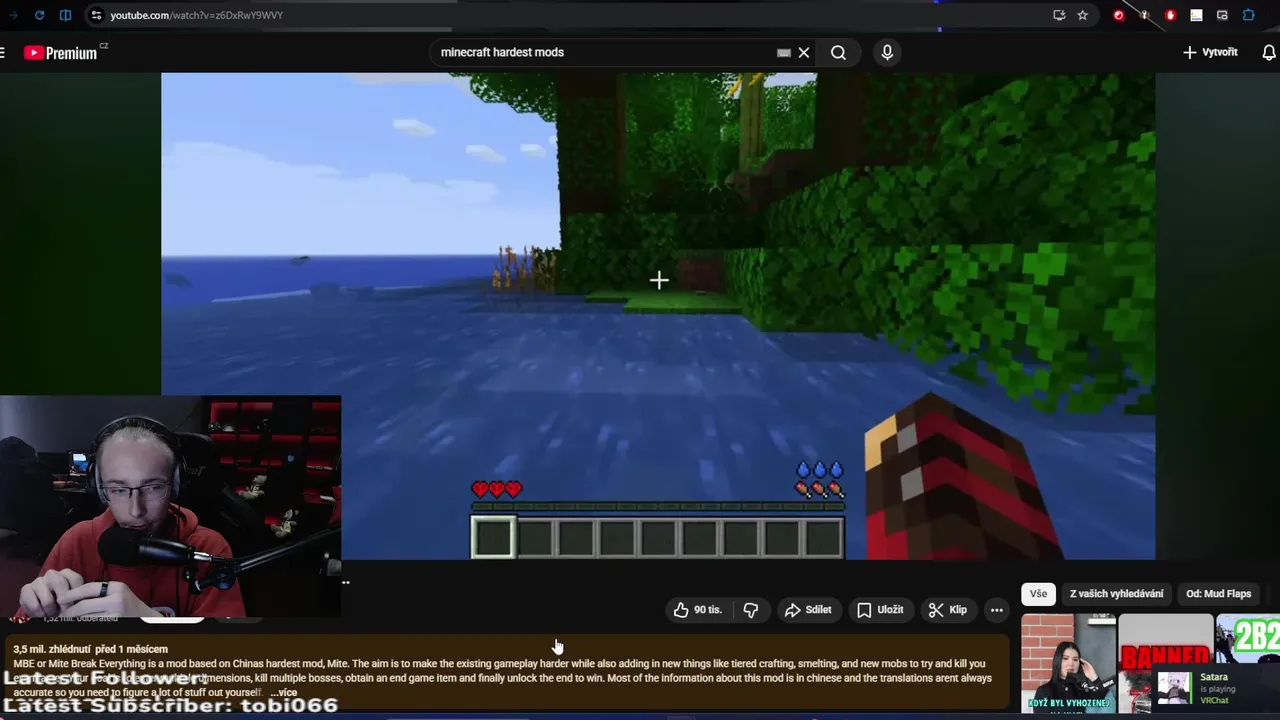Click the install/cast icon in address bar

(1059, 15)
